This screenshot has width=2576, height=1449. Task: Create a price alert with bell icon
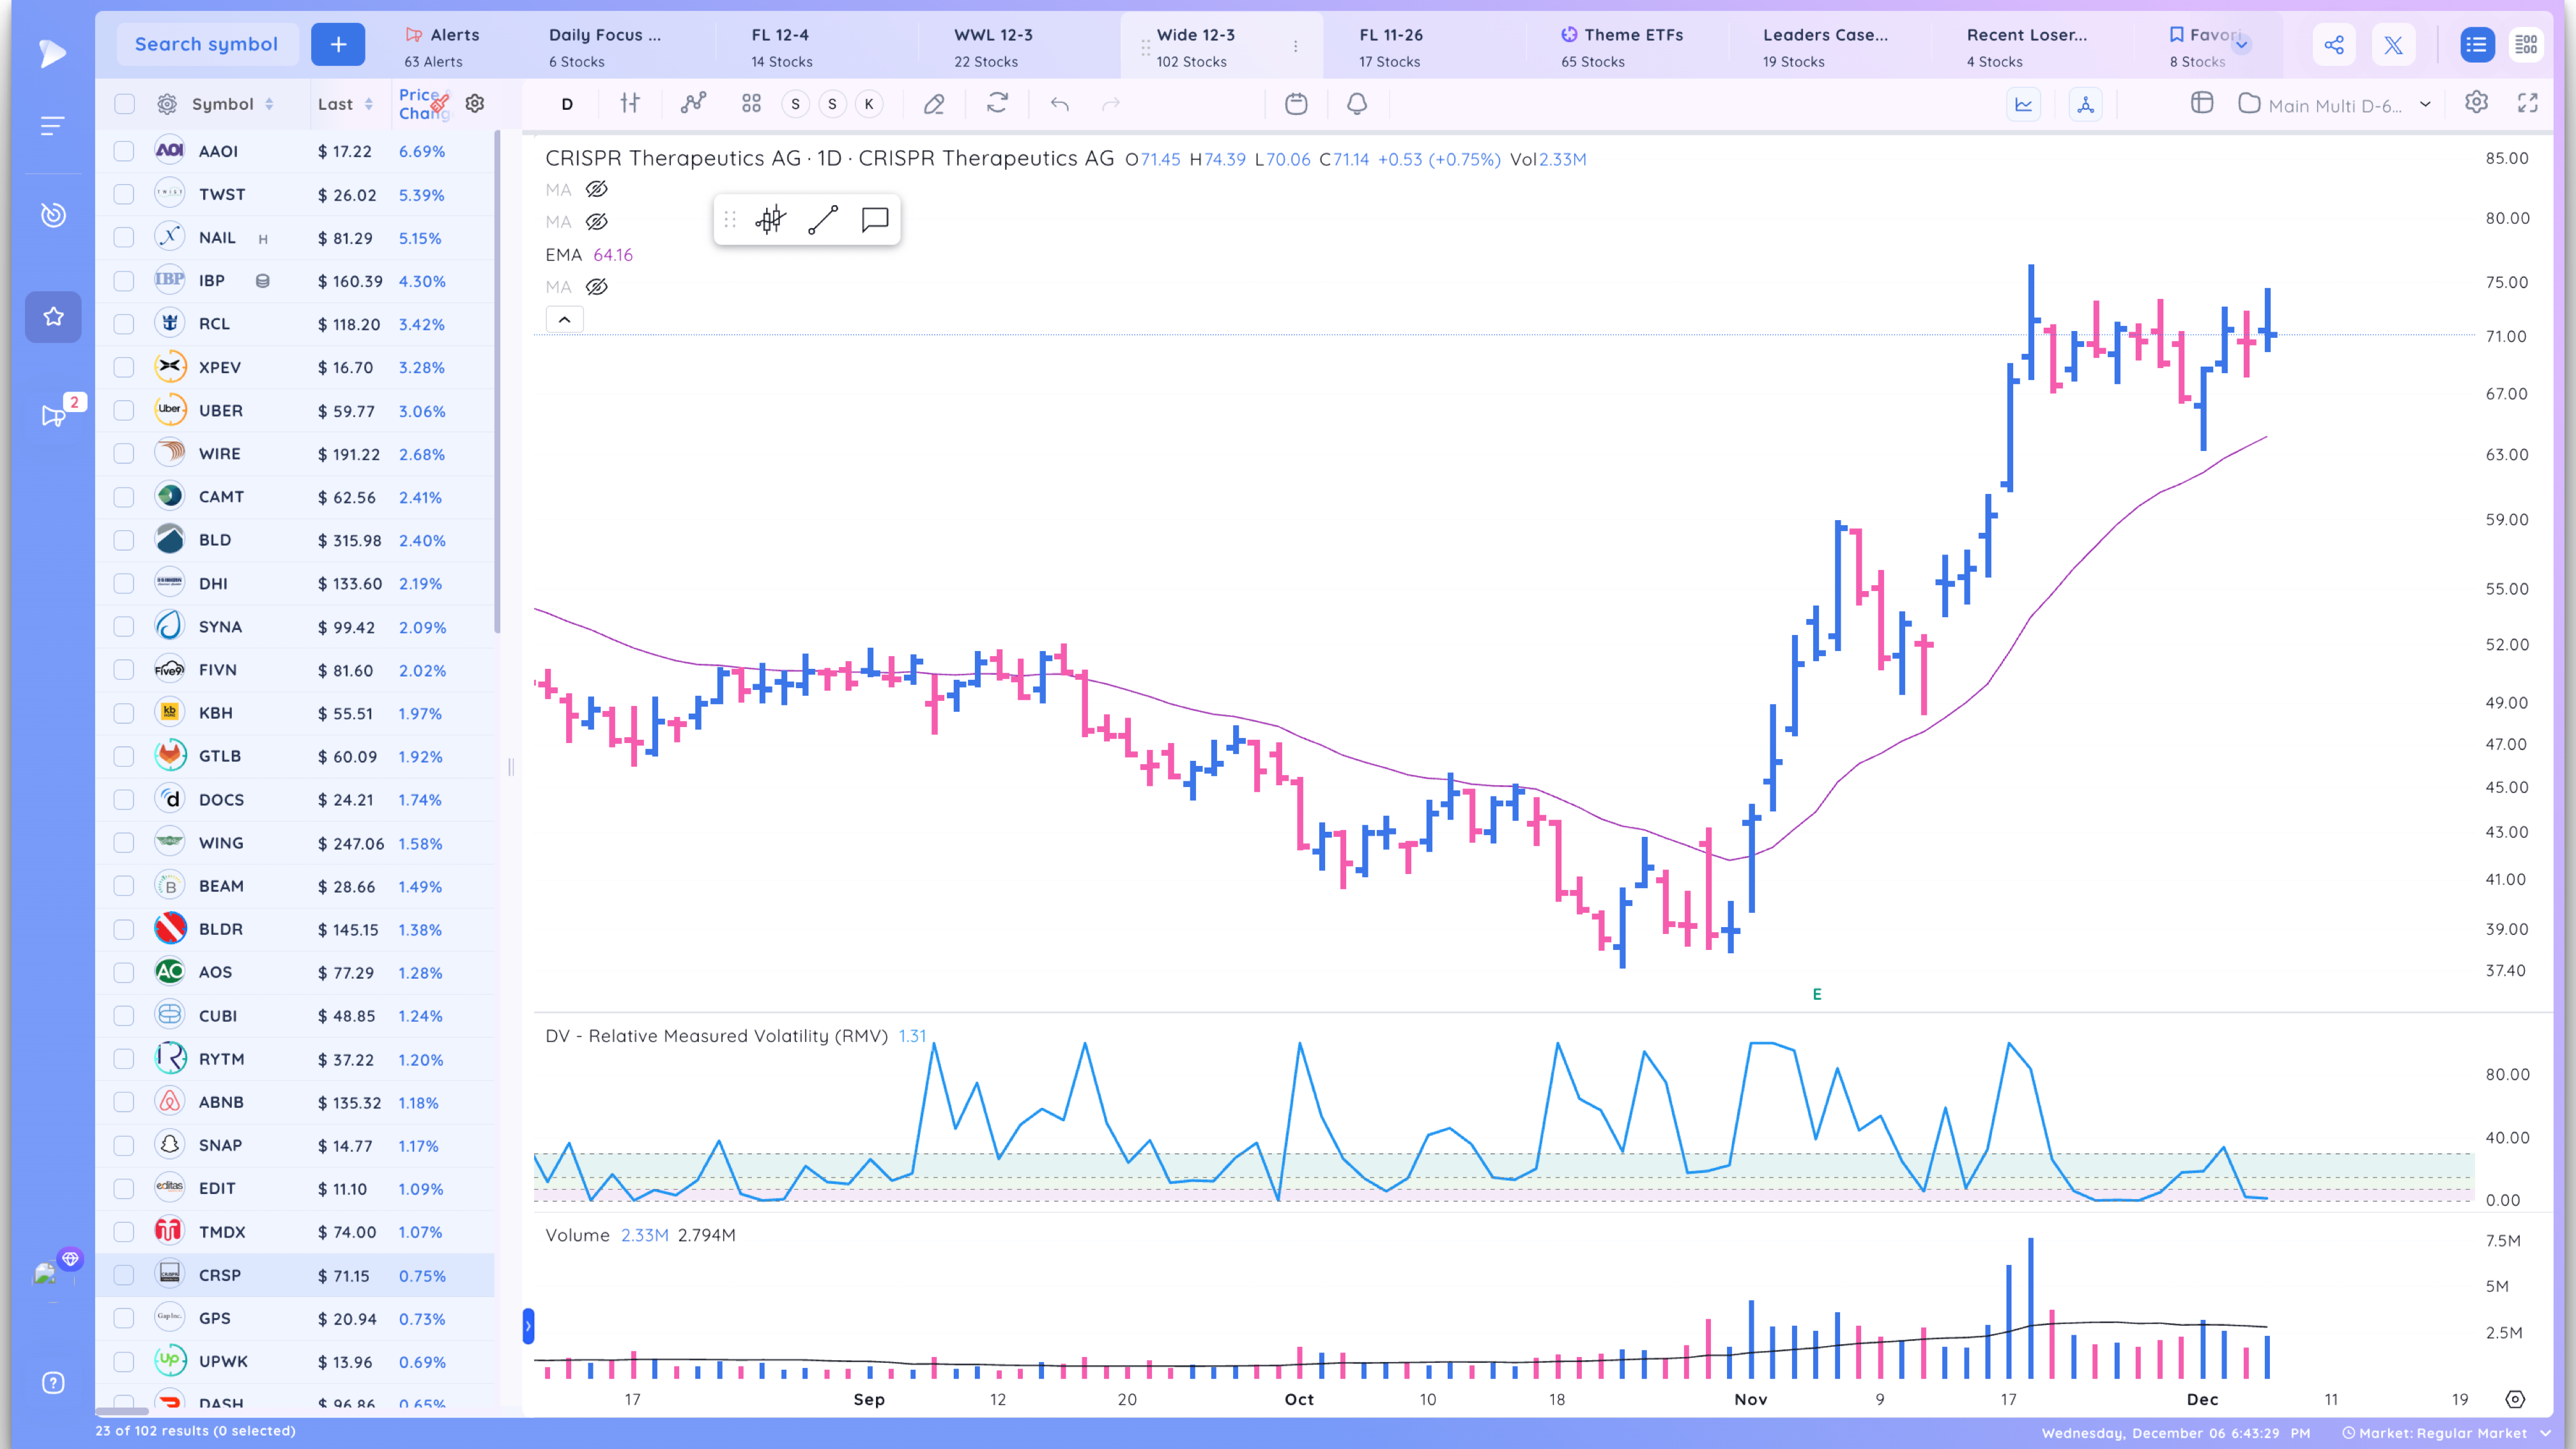tap(1356, 103)
